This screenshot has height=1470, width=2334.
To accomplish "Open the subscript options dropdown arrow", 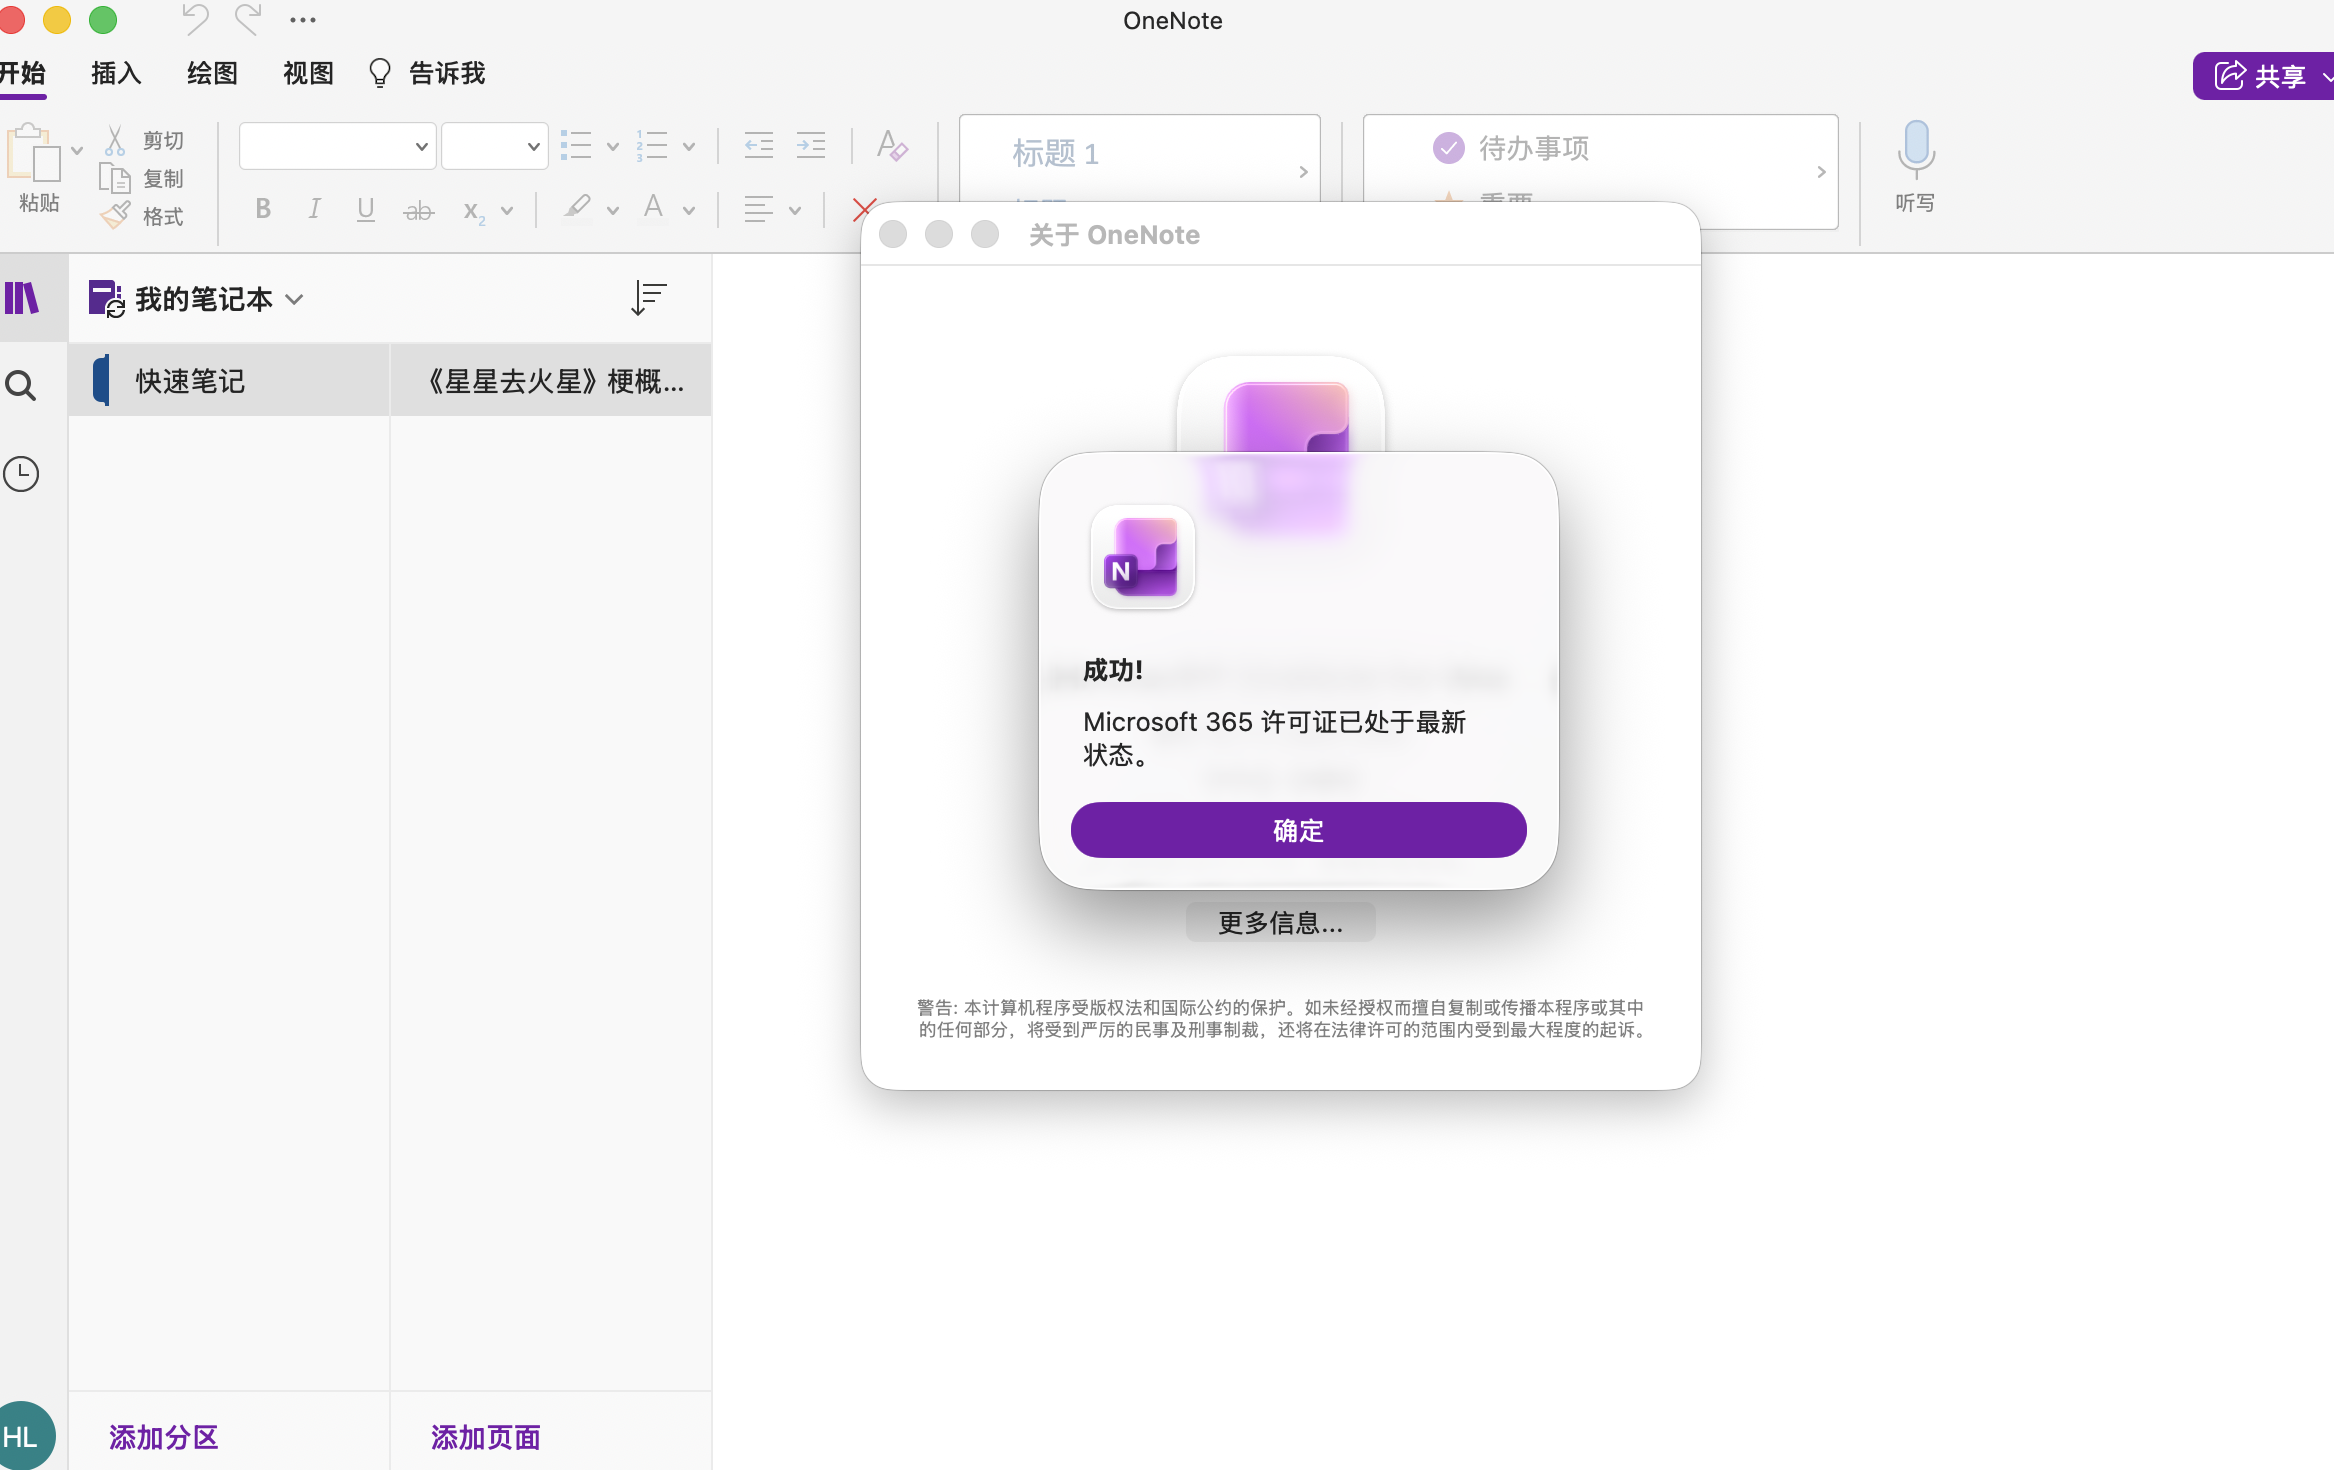I will point(507,211).
